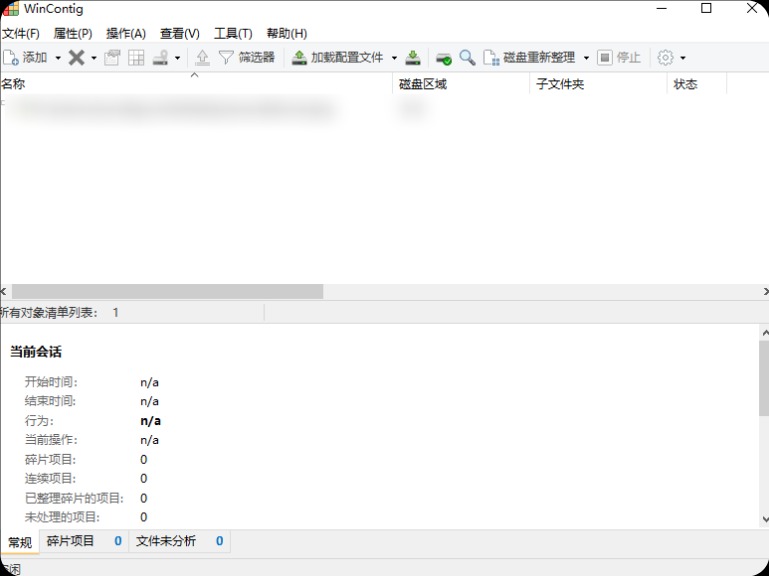
Task: Click the 开始时间 label
Action: tap(51, 382)
